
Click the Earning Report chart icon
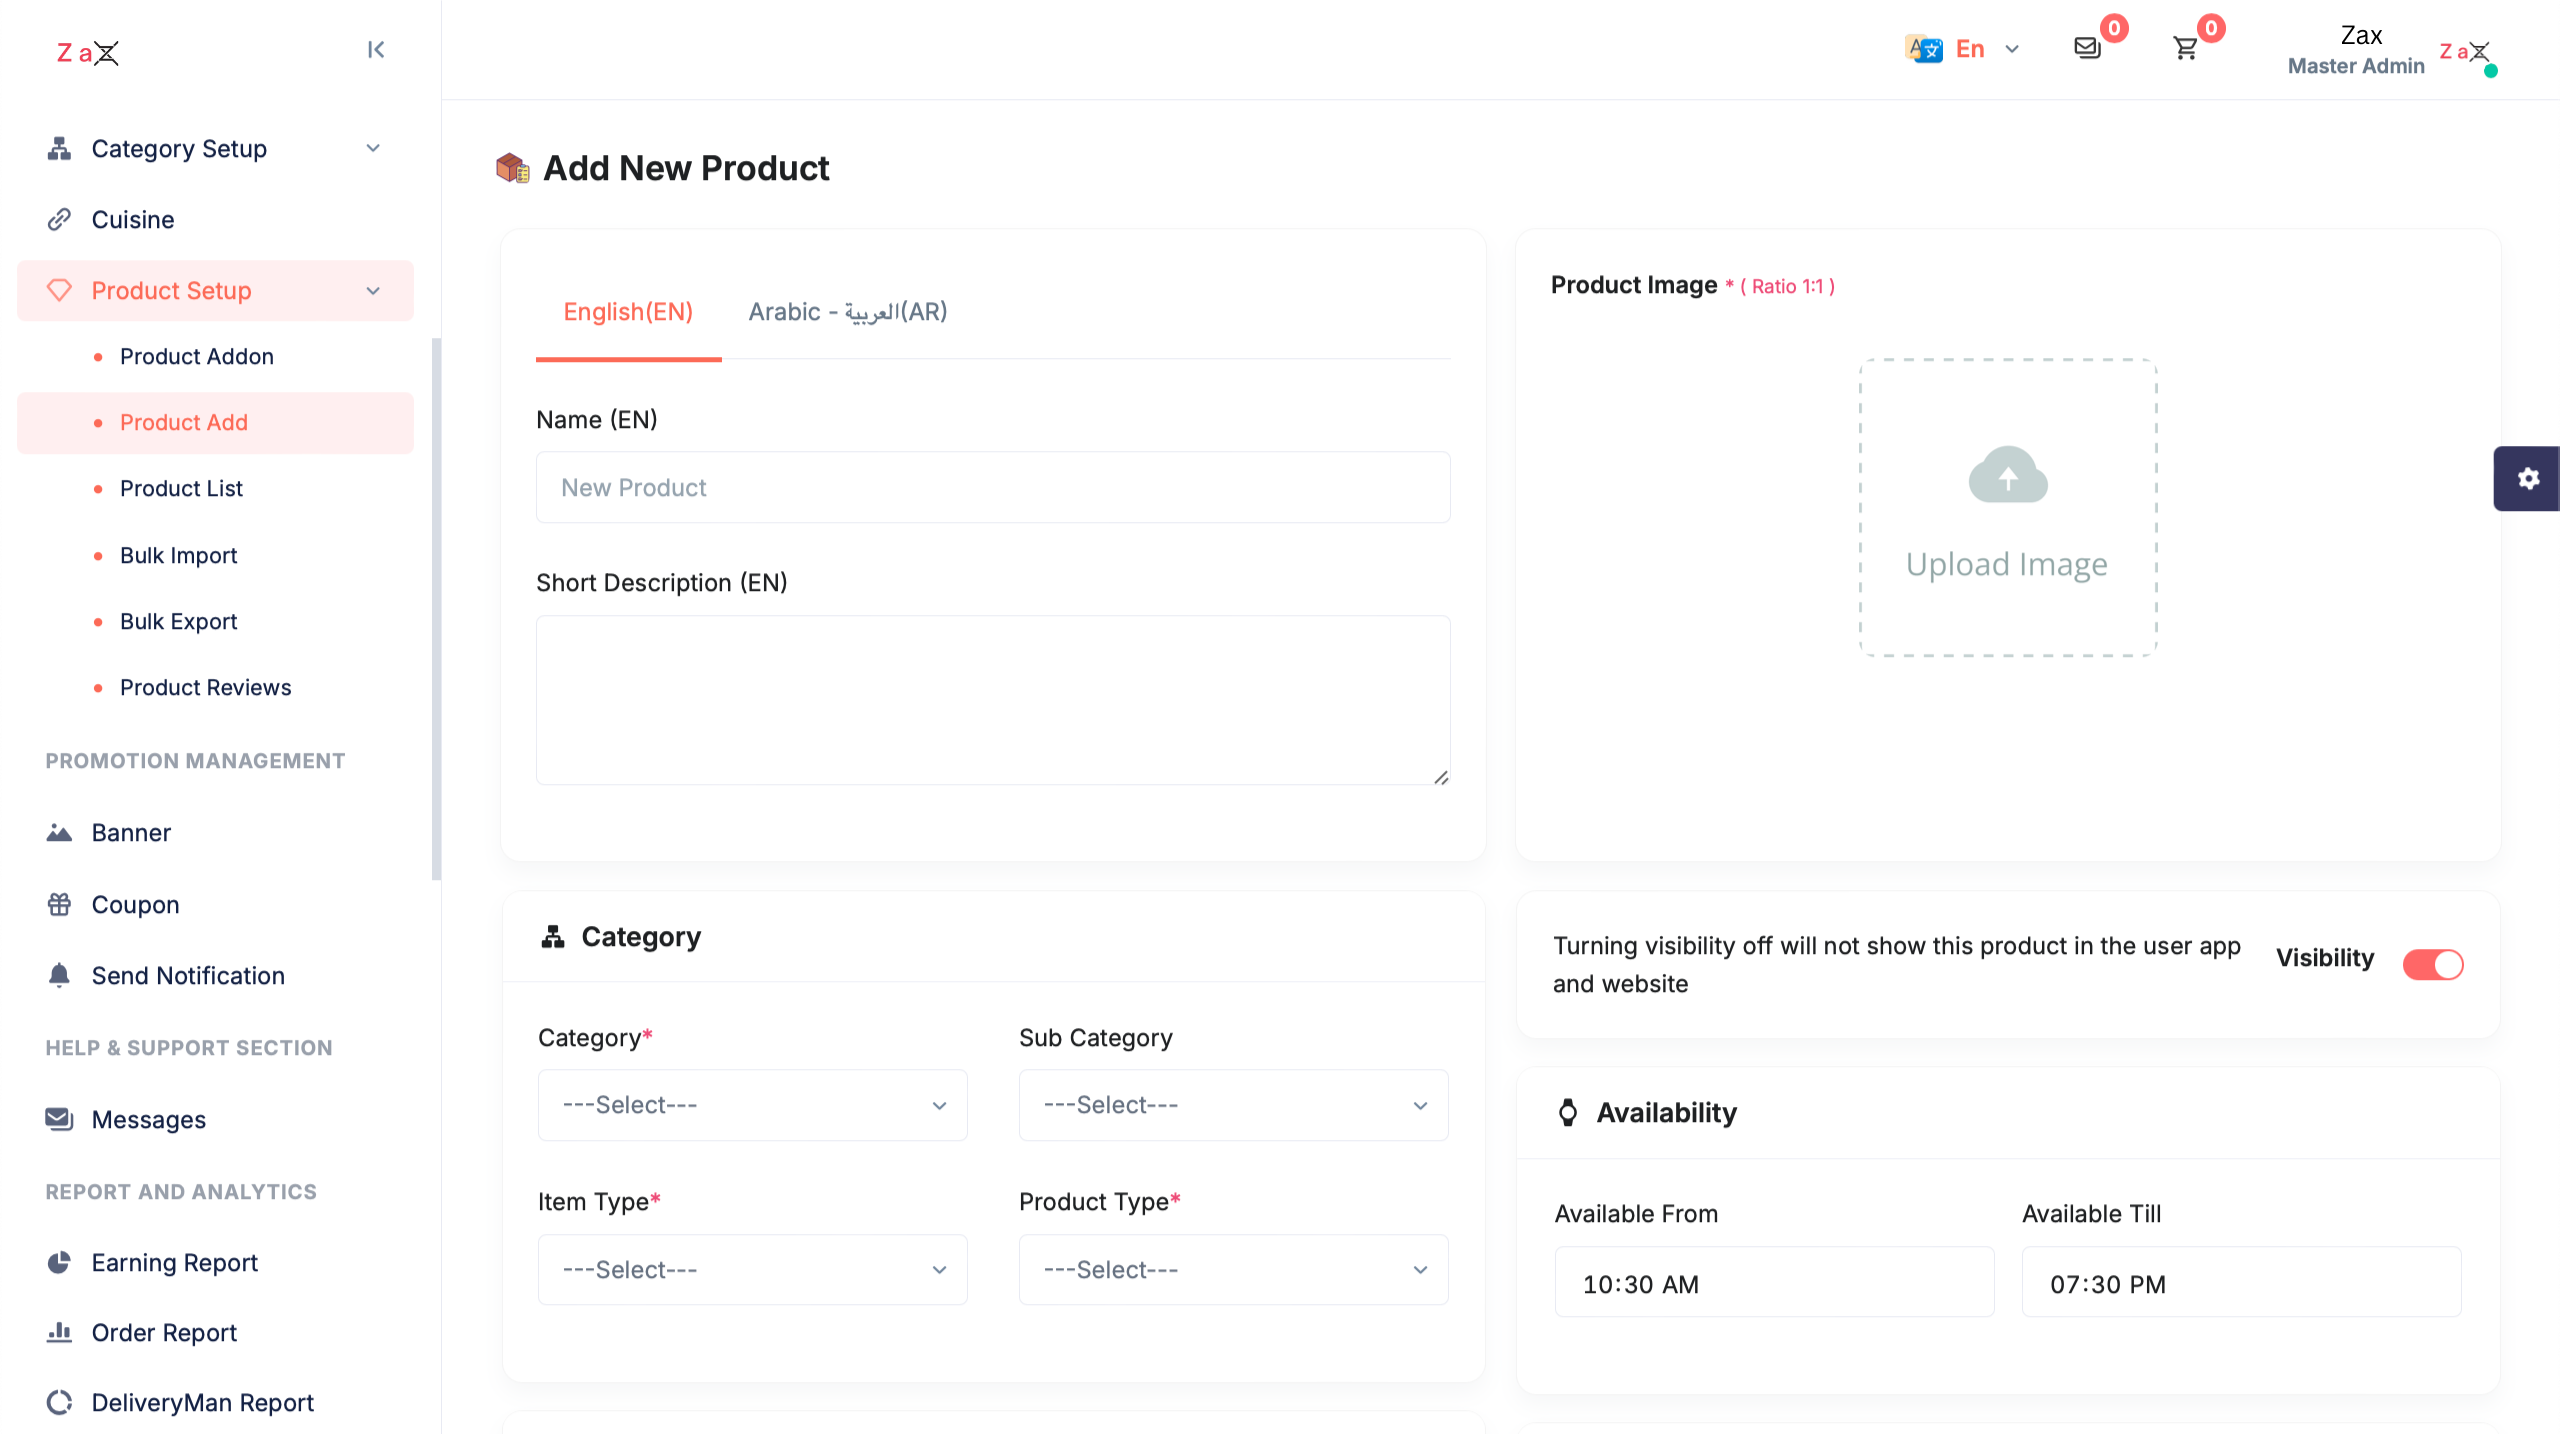[58, 1262]
